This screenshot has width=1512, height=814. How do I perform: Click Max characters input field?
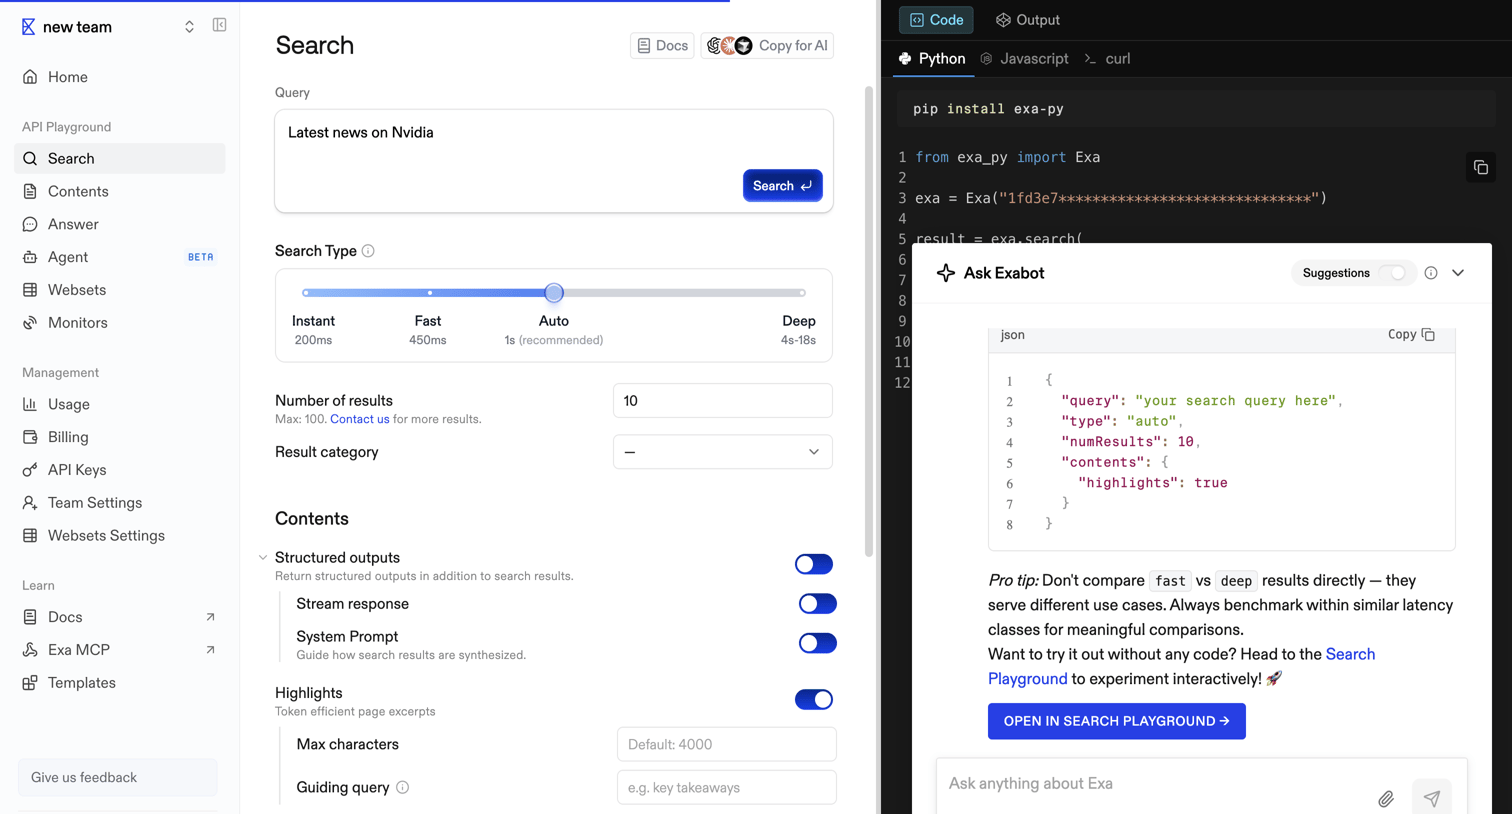coord(727,744)
